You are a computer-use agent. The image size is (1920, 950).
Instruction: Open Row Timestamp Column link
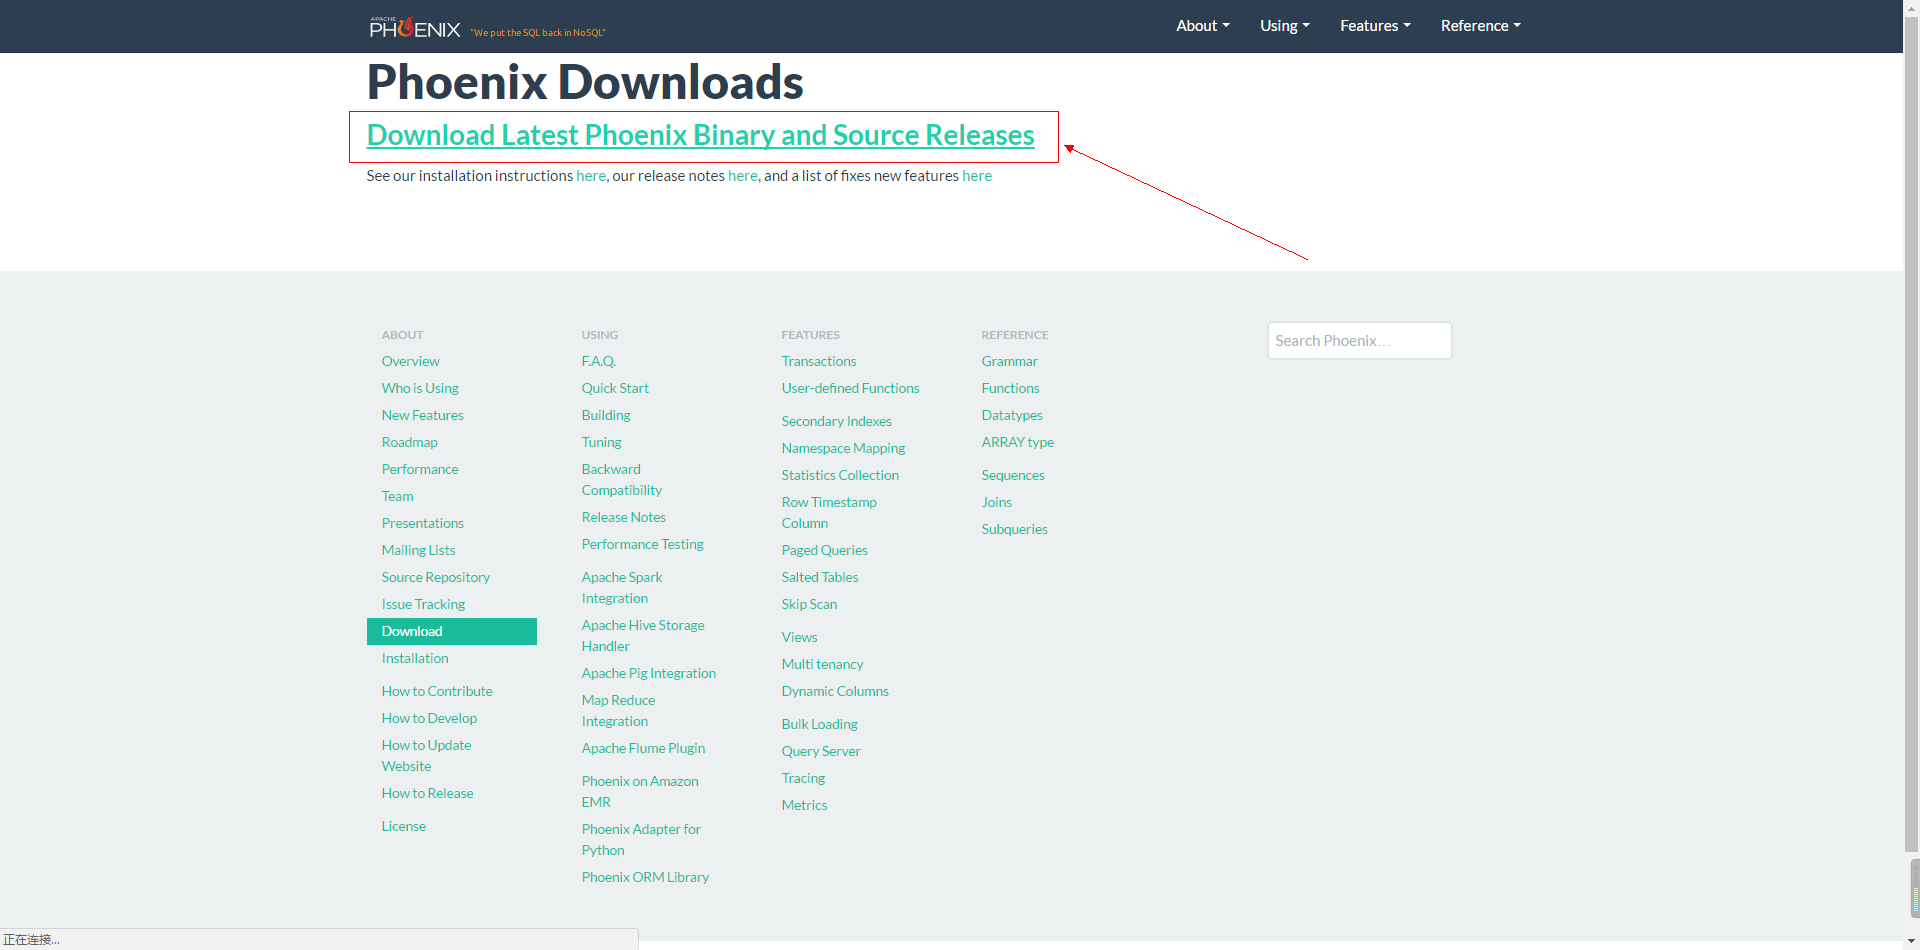click(829, 513)
